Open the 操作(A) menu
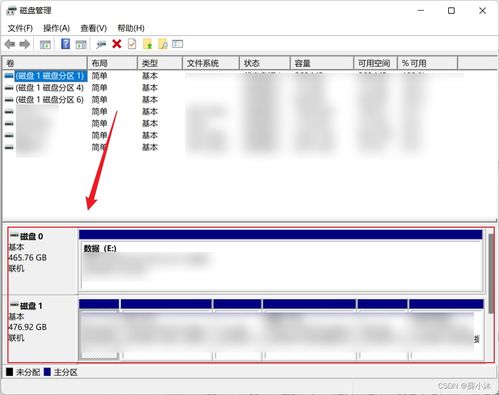The width and height of the screenshot is (499, 395). point(56,28)
